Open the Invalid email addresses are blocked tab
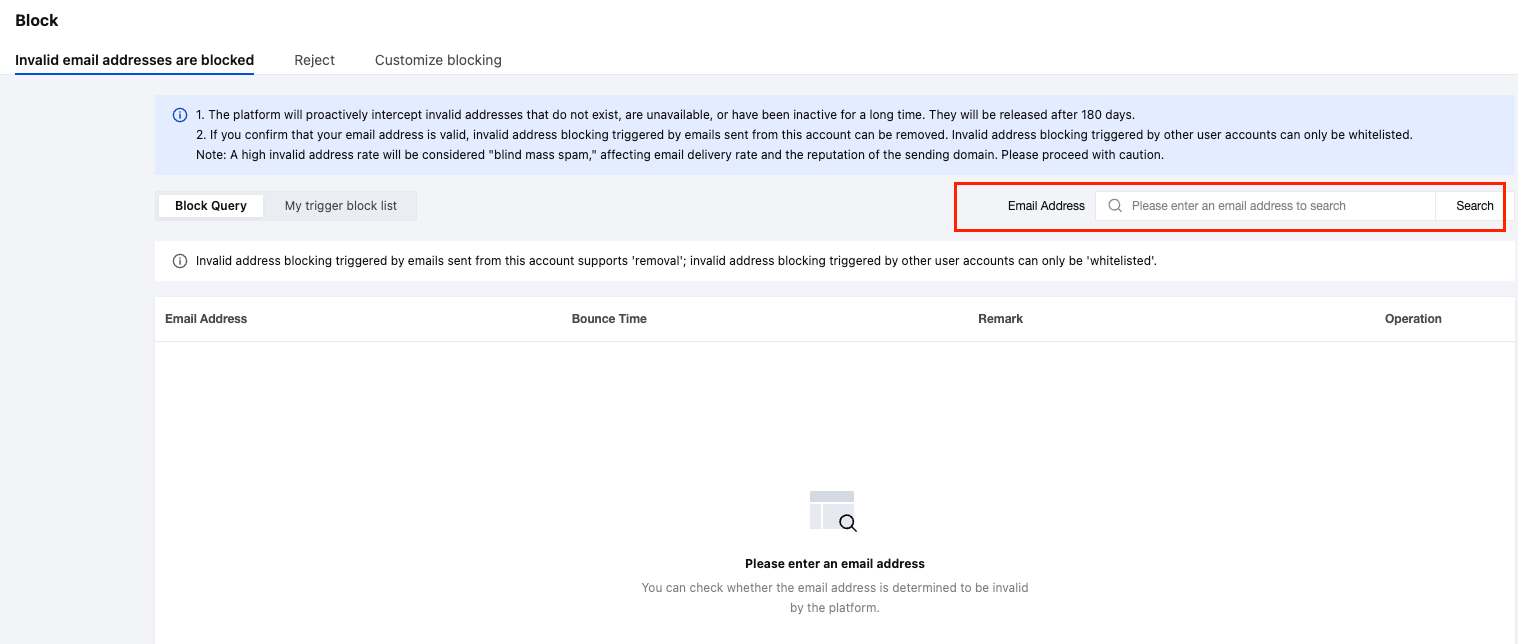Image resolution: width=1518 pixels, height=644 pixels. coord(134,60)
